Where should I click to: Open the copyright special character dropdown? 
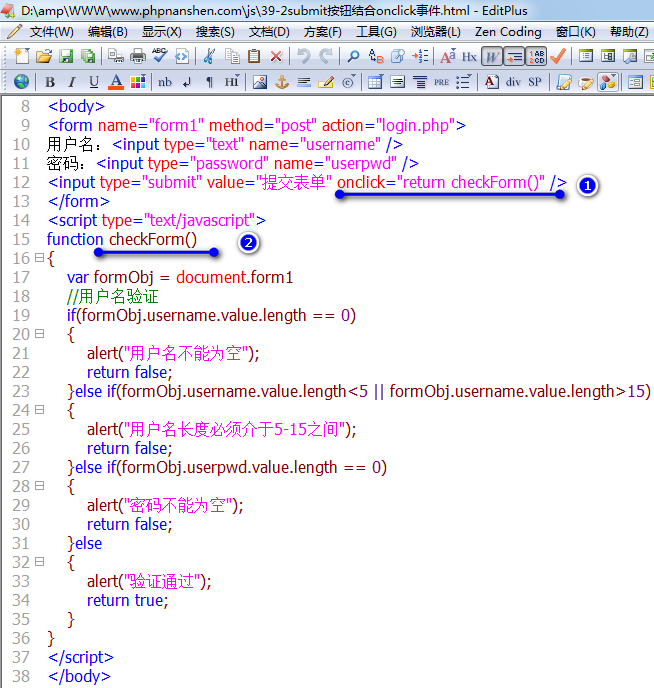[348, 82]
